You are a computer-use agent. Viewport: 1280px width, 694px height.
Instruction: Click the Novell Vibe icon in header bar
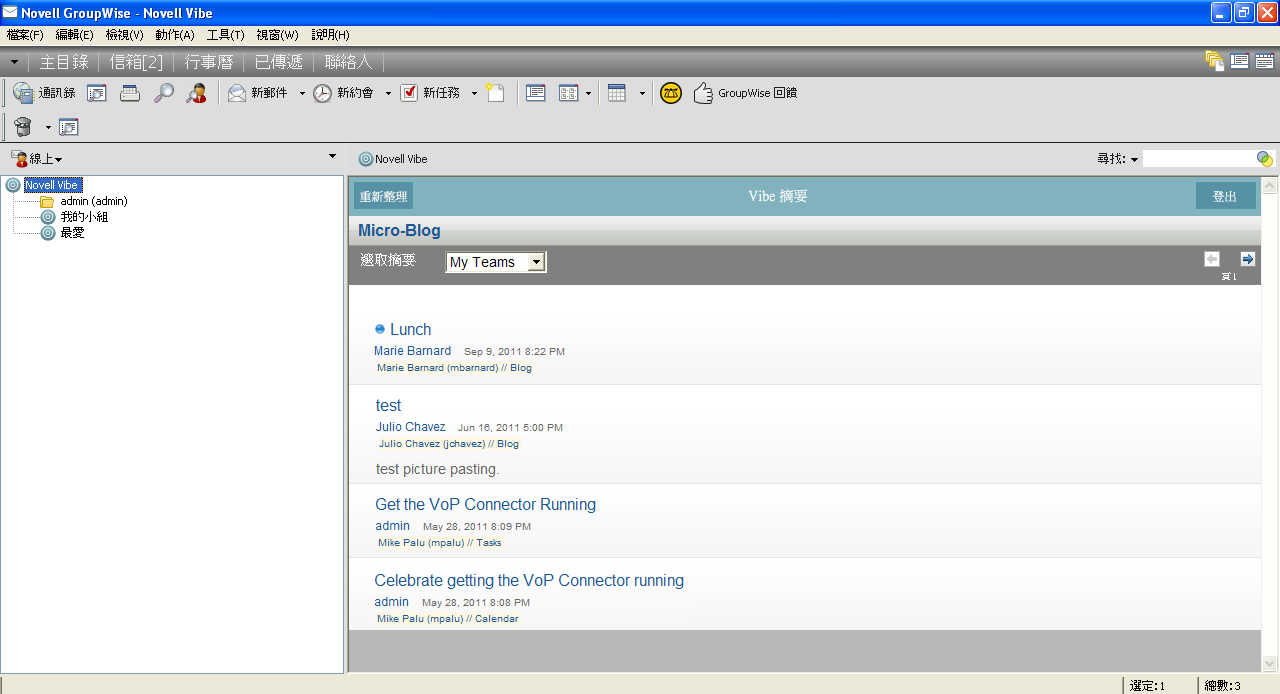[365, 159]
